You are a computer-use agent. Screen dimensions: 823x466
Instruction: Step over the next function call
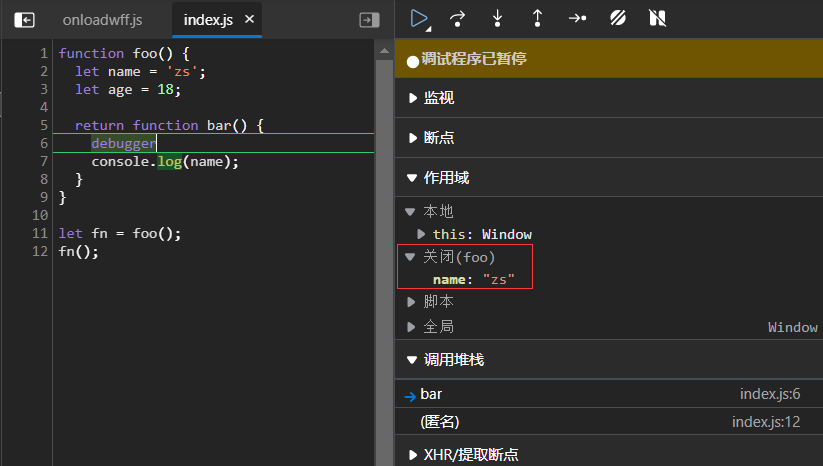tap(458, 19)
